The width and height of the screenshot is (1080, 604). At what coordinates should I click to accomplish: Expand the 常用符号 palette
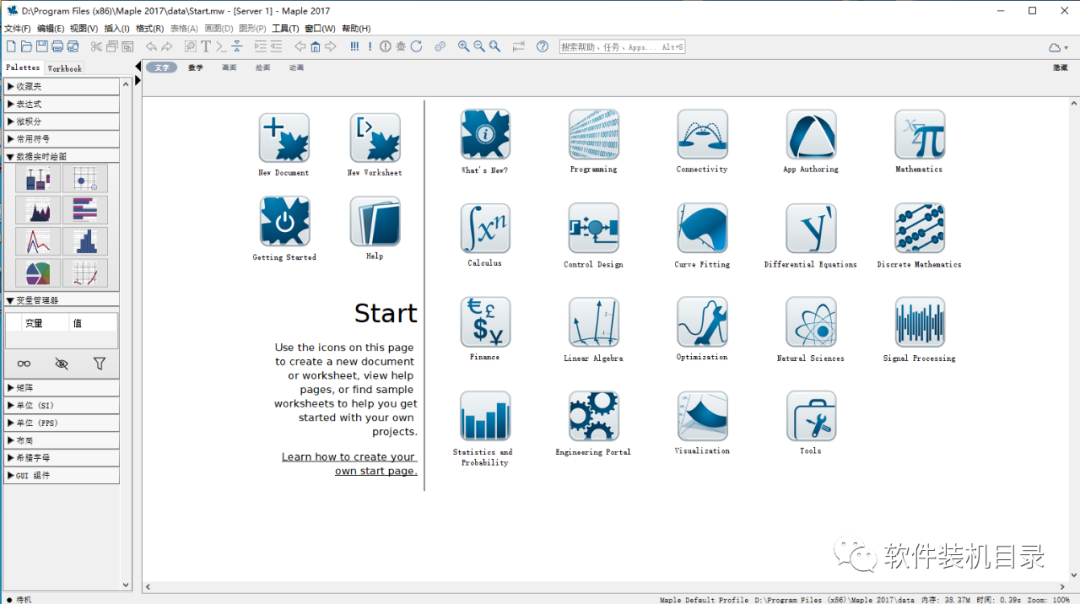[x=62, y=139]
